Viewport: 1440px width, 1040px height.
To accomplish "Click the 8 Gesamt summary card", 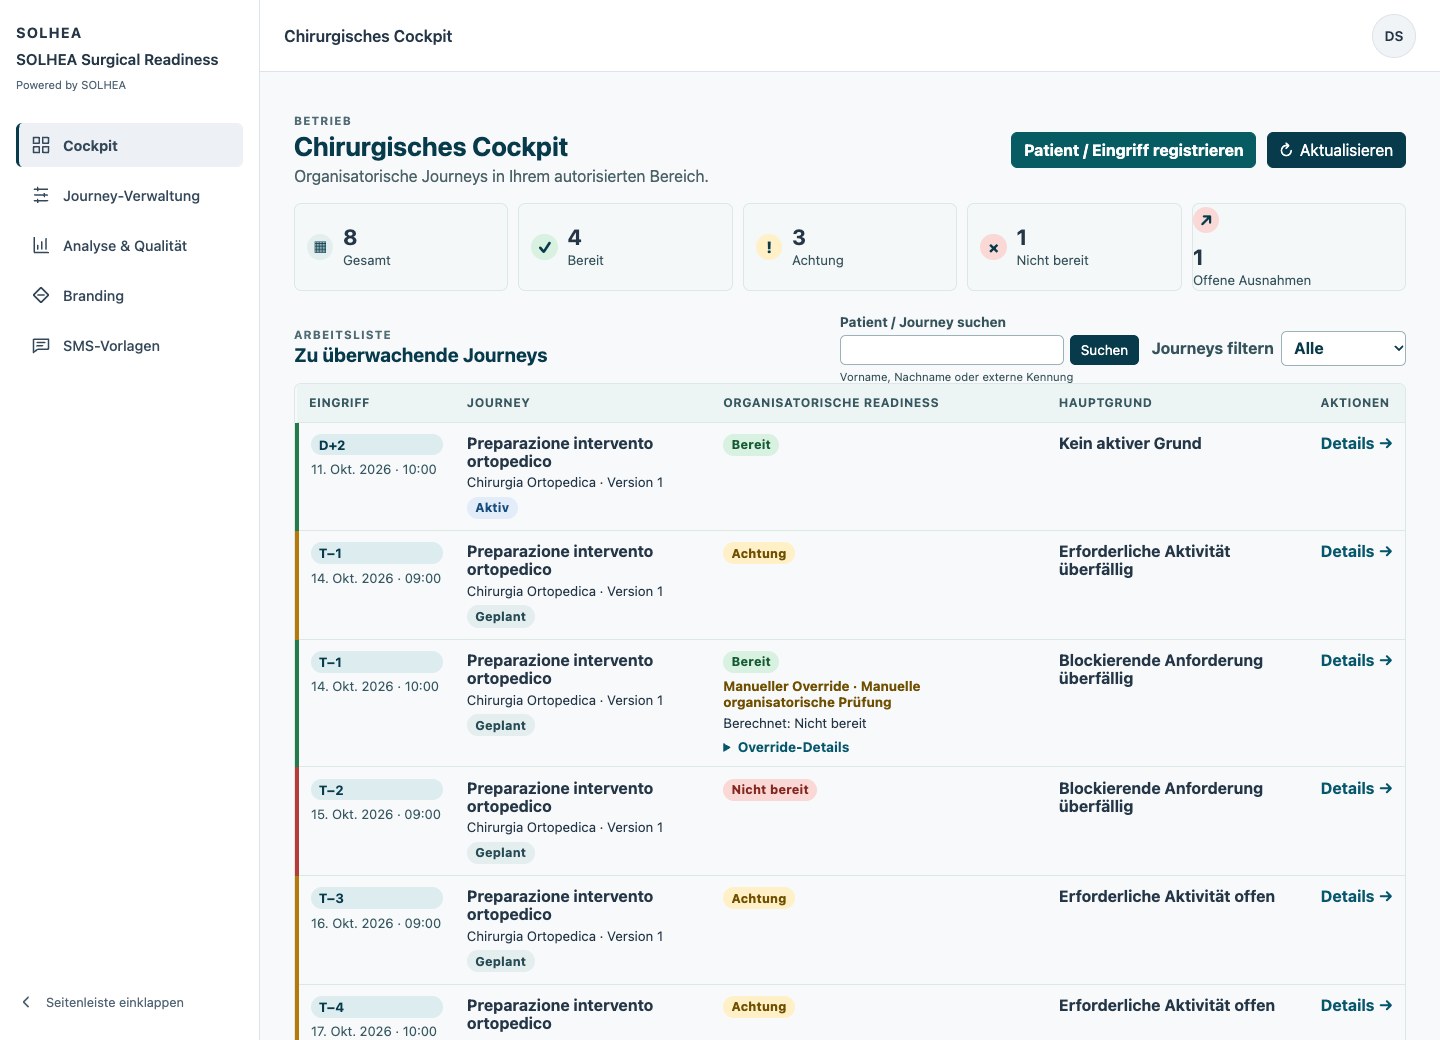I will (401, 247).
